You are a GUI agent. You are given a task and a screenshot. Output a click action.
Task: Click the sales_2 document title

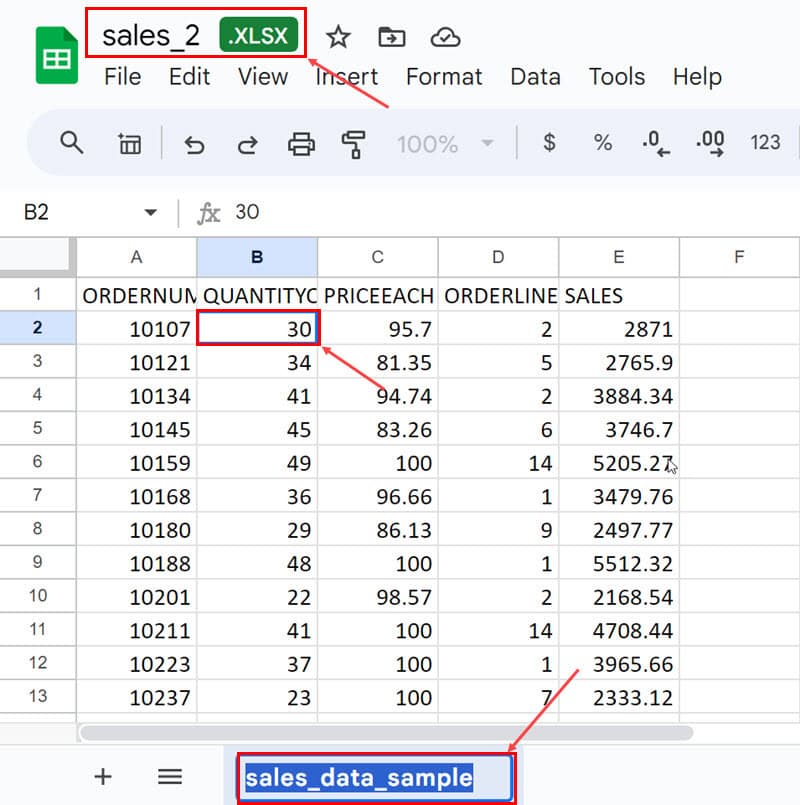click(151, 36)
